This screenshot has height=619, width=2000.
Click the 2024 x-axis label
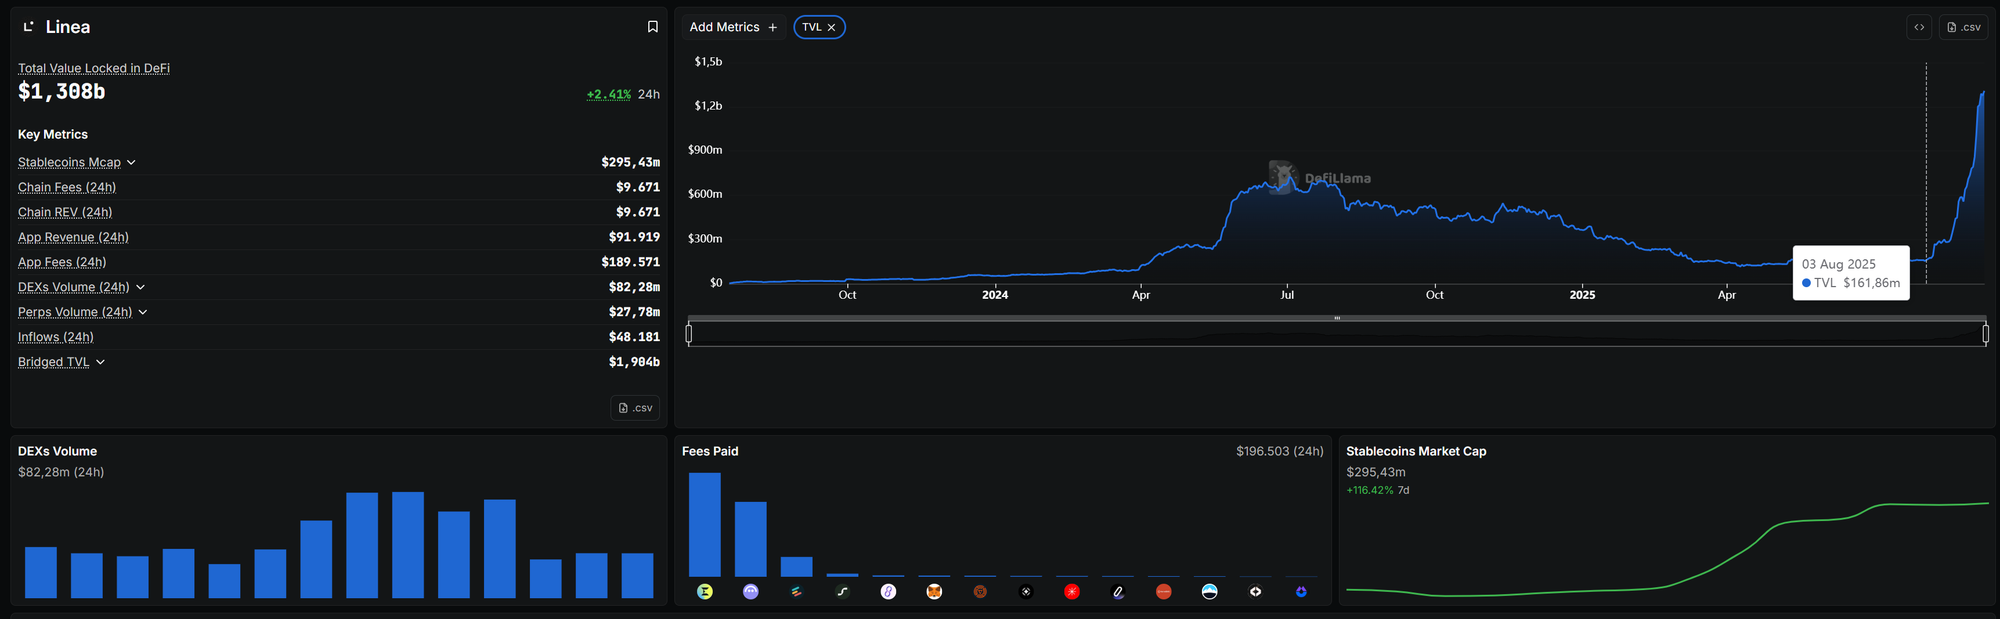click(995, 295)
